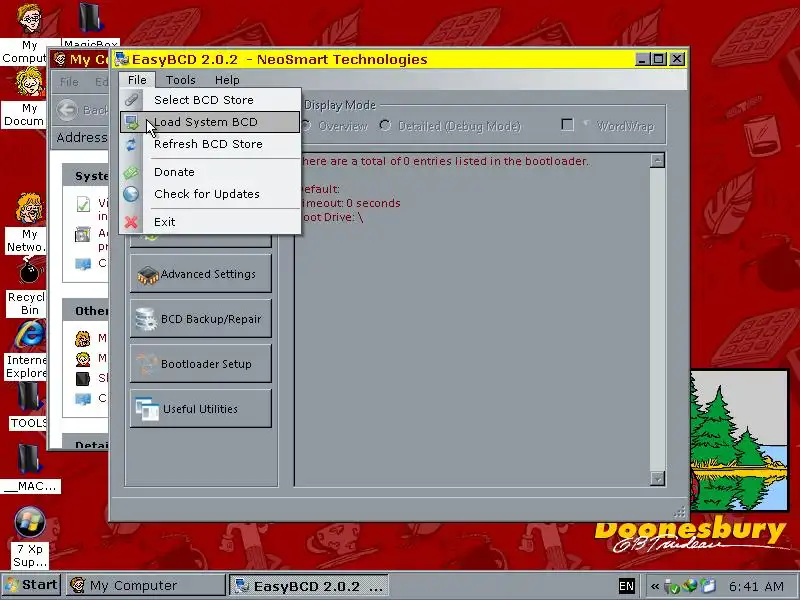Click the monitor icon under System Tasks
This screenshot has width=800, height=600.
[83, 264]
